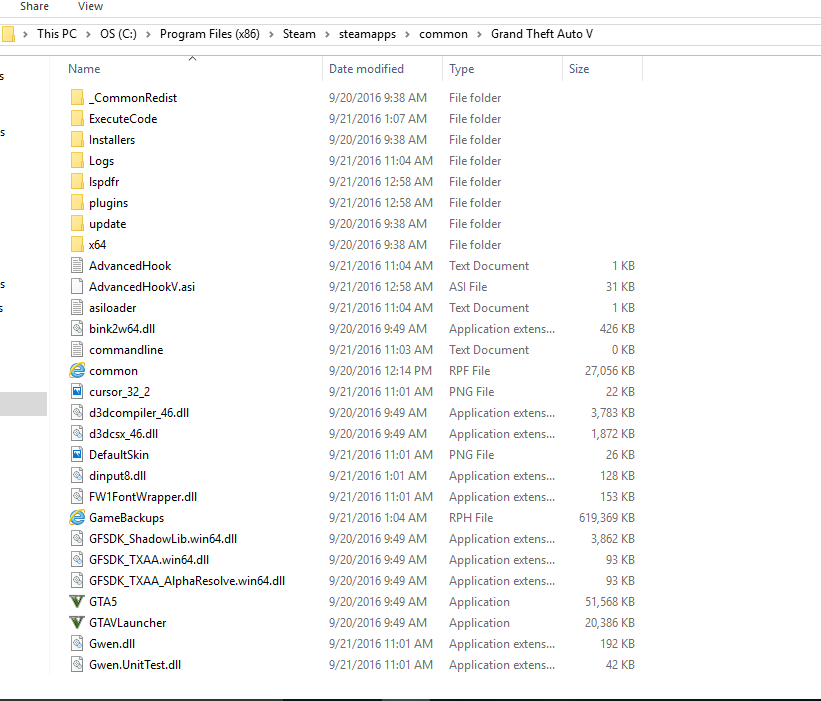Click the common RPF file IE icon
Screen dimensions: 821x701
coord(77,370)
